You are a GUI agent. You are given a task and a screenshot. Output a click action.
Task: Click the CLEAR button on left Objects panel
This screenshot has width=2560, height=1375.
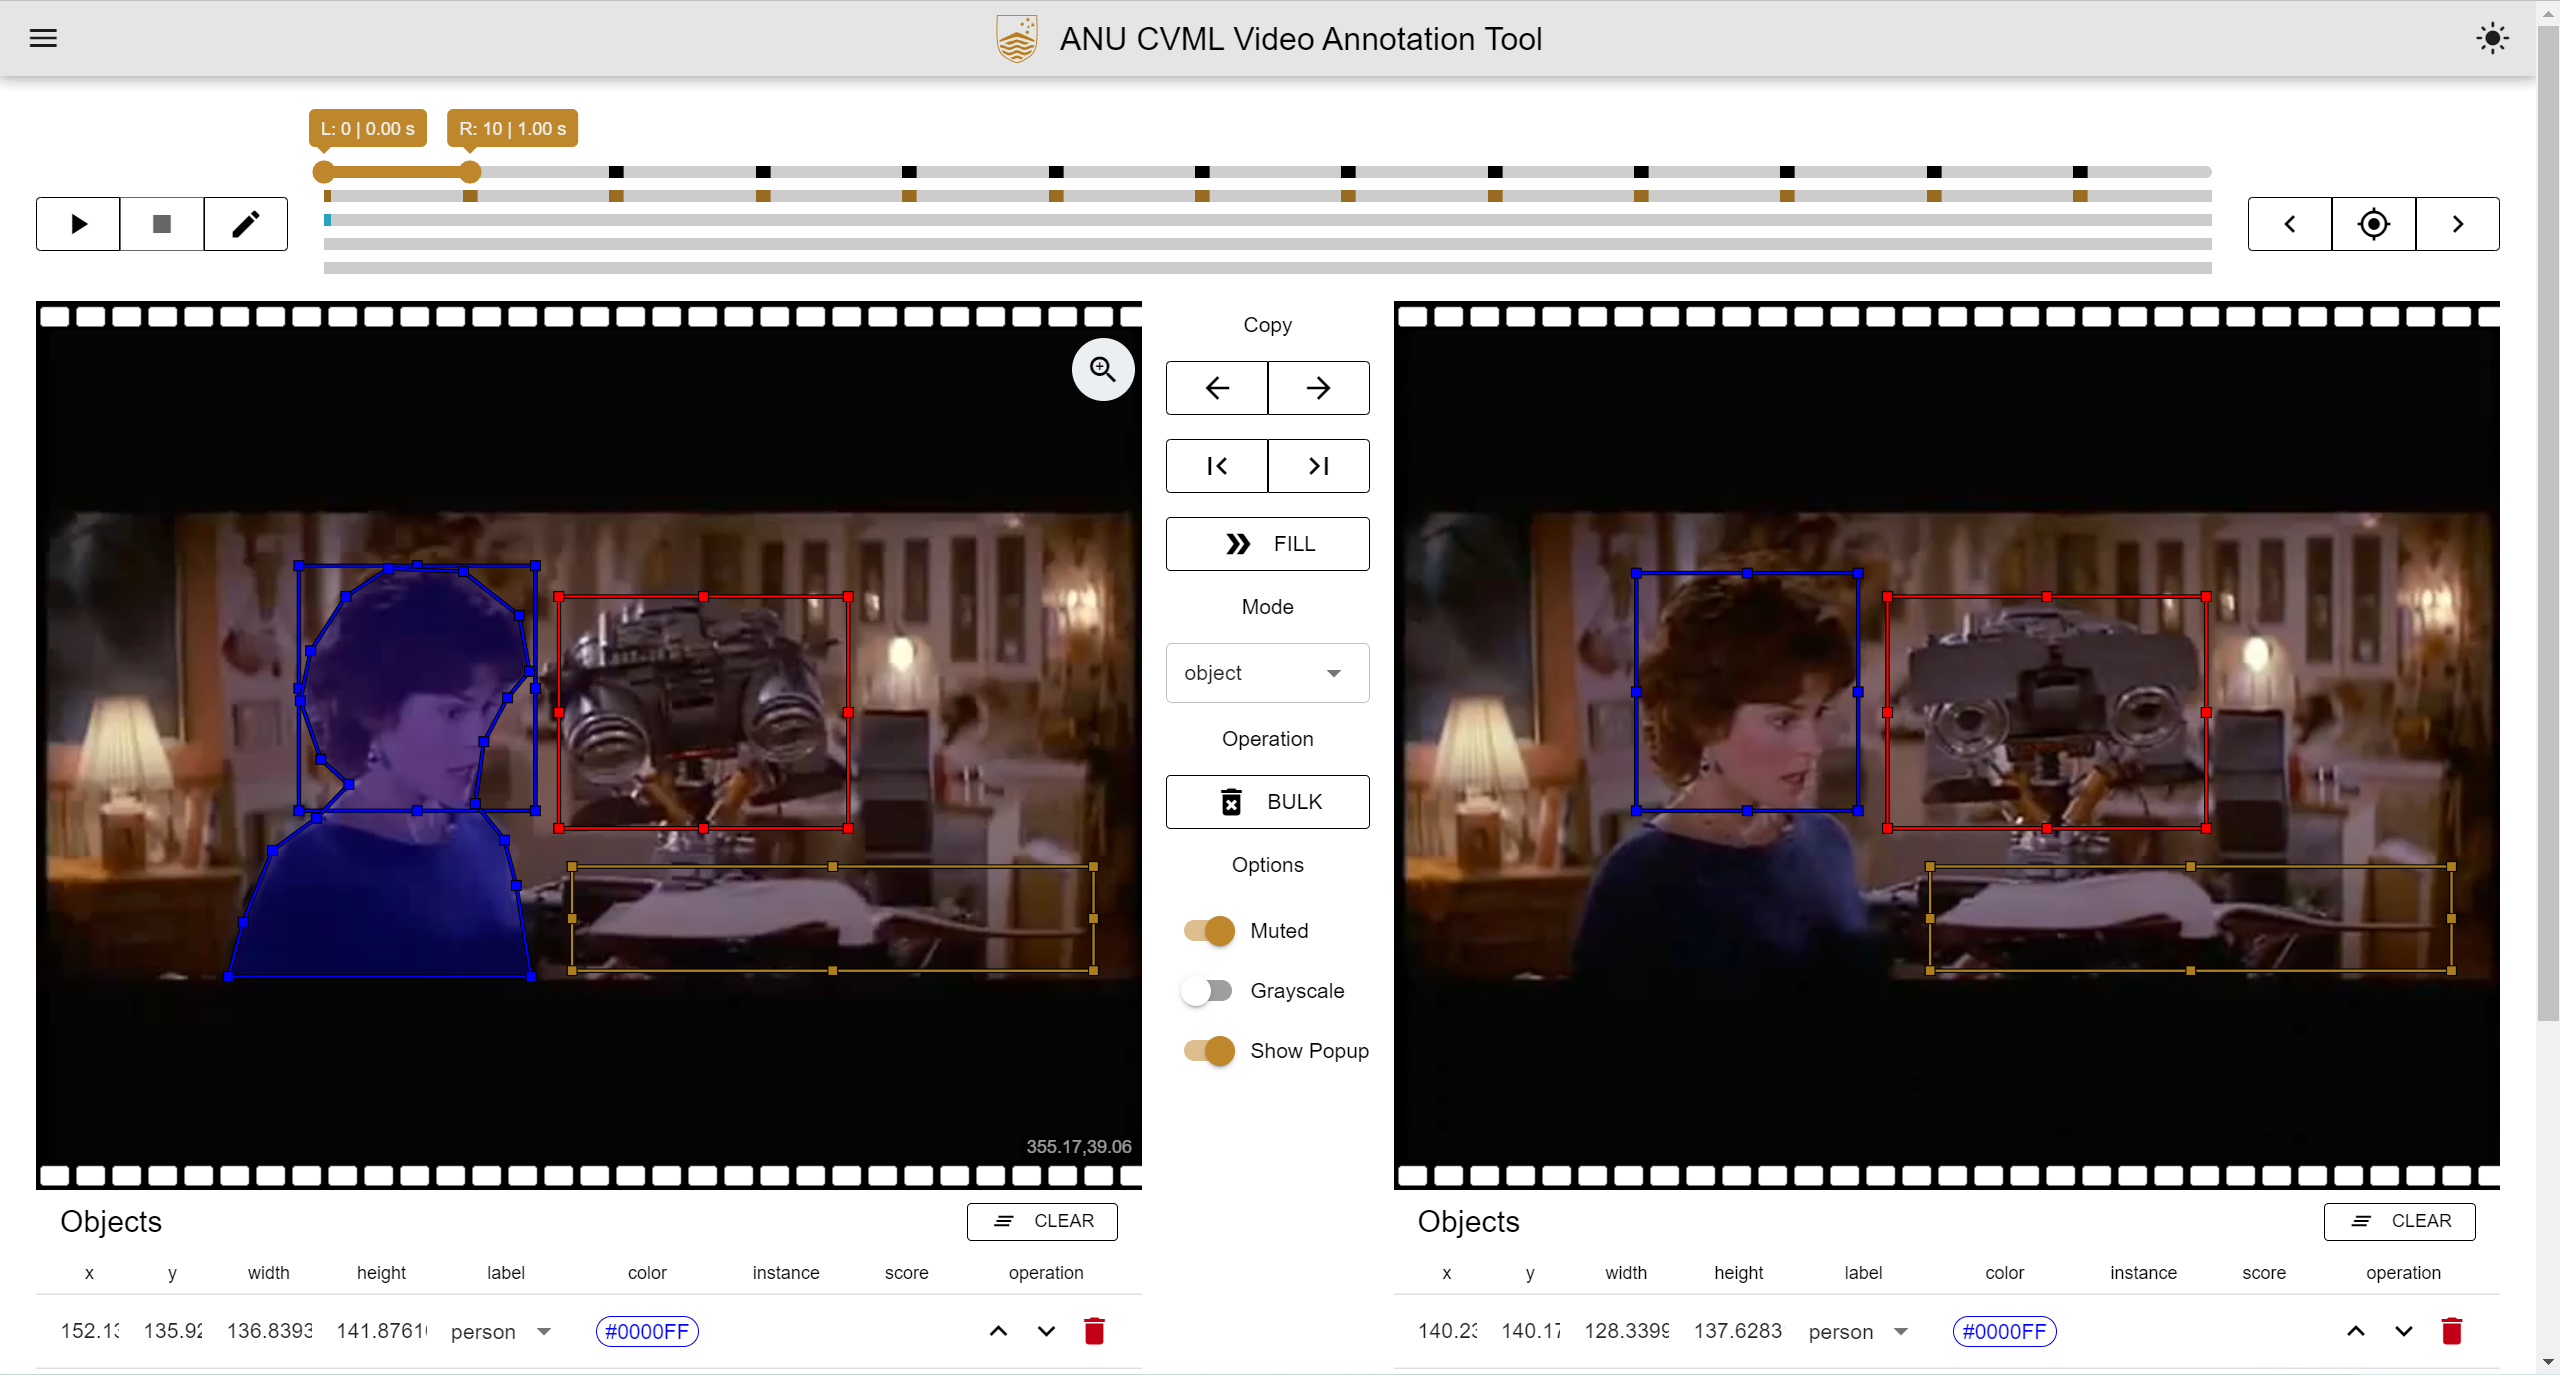(1041, 1221)
